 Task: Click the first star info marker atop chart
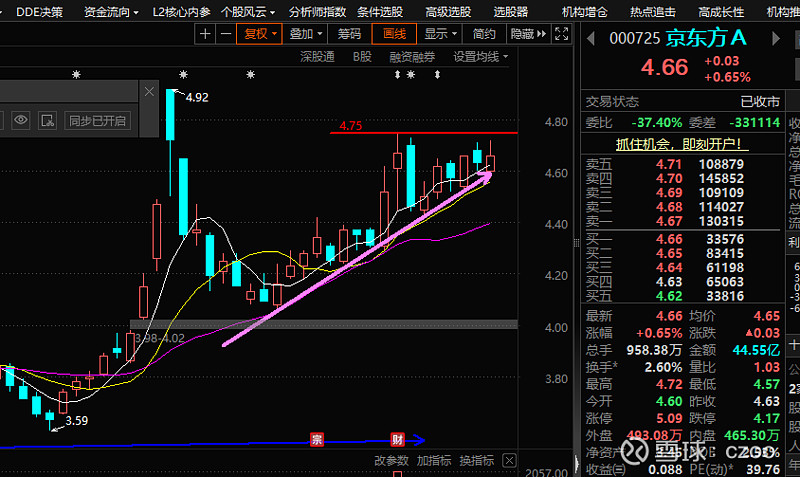tap(77, 75)
